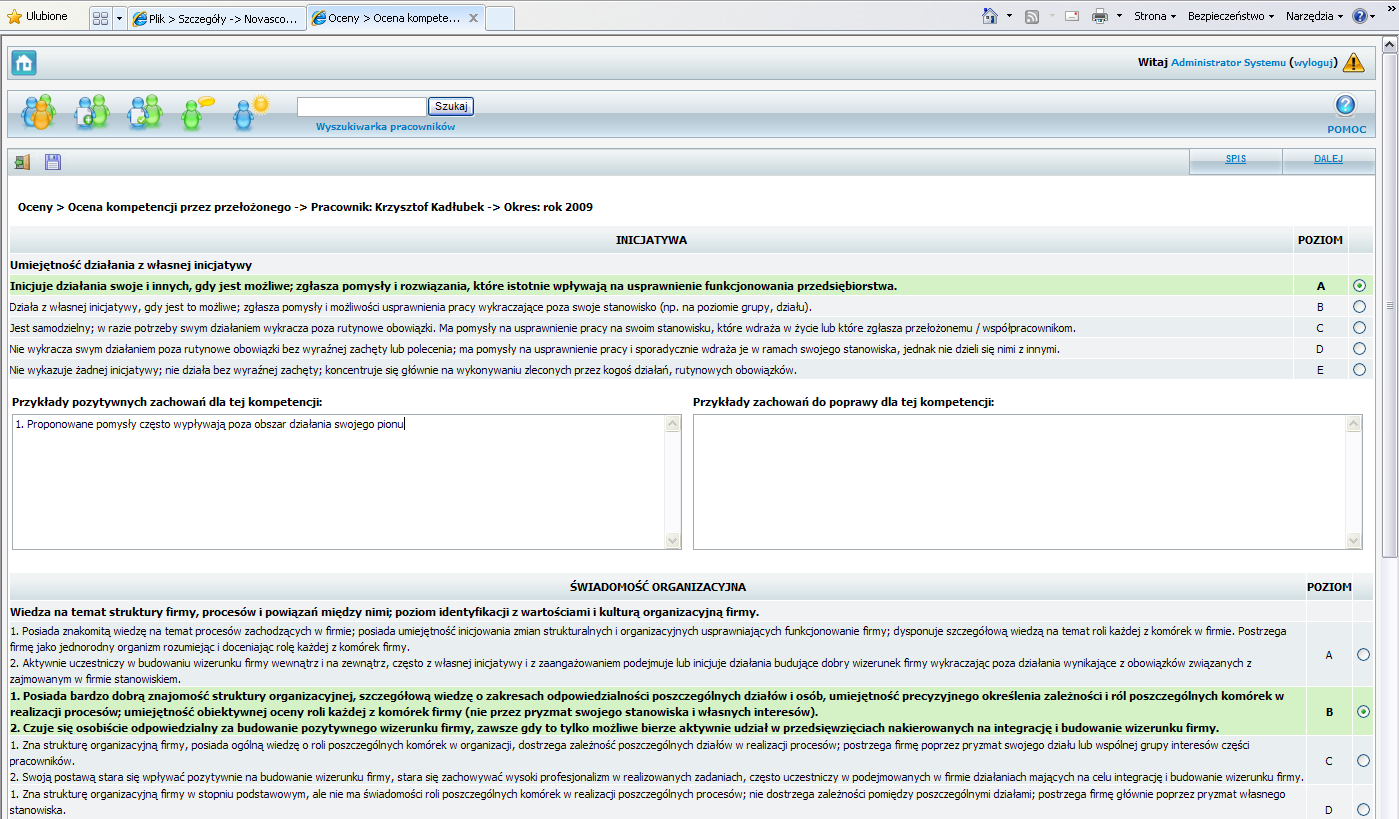Click the three-person group employees icon

pyautogui.click(x=39, y=111)
